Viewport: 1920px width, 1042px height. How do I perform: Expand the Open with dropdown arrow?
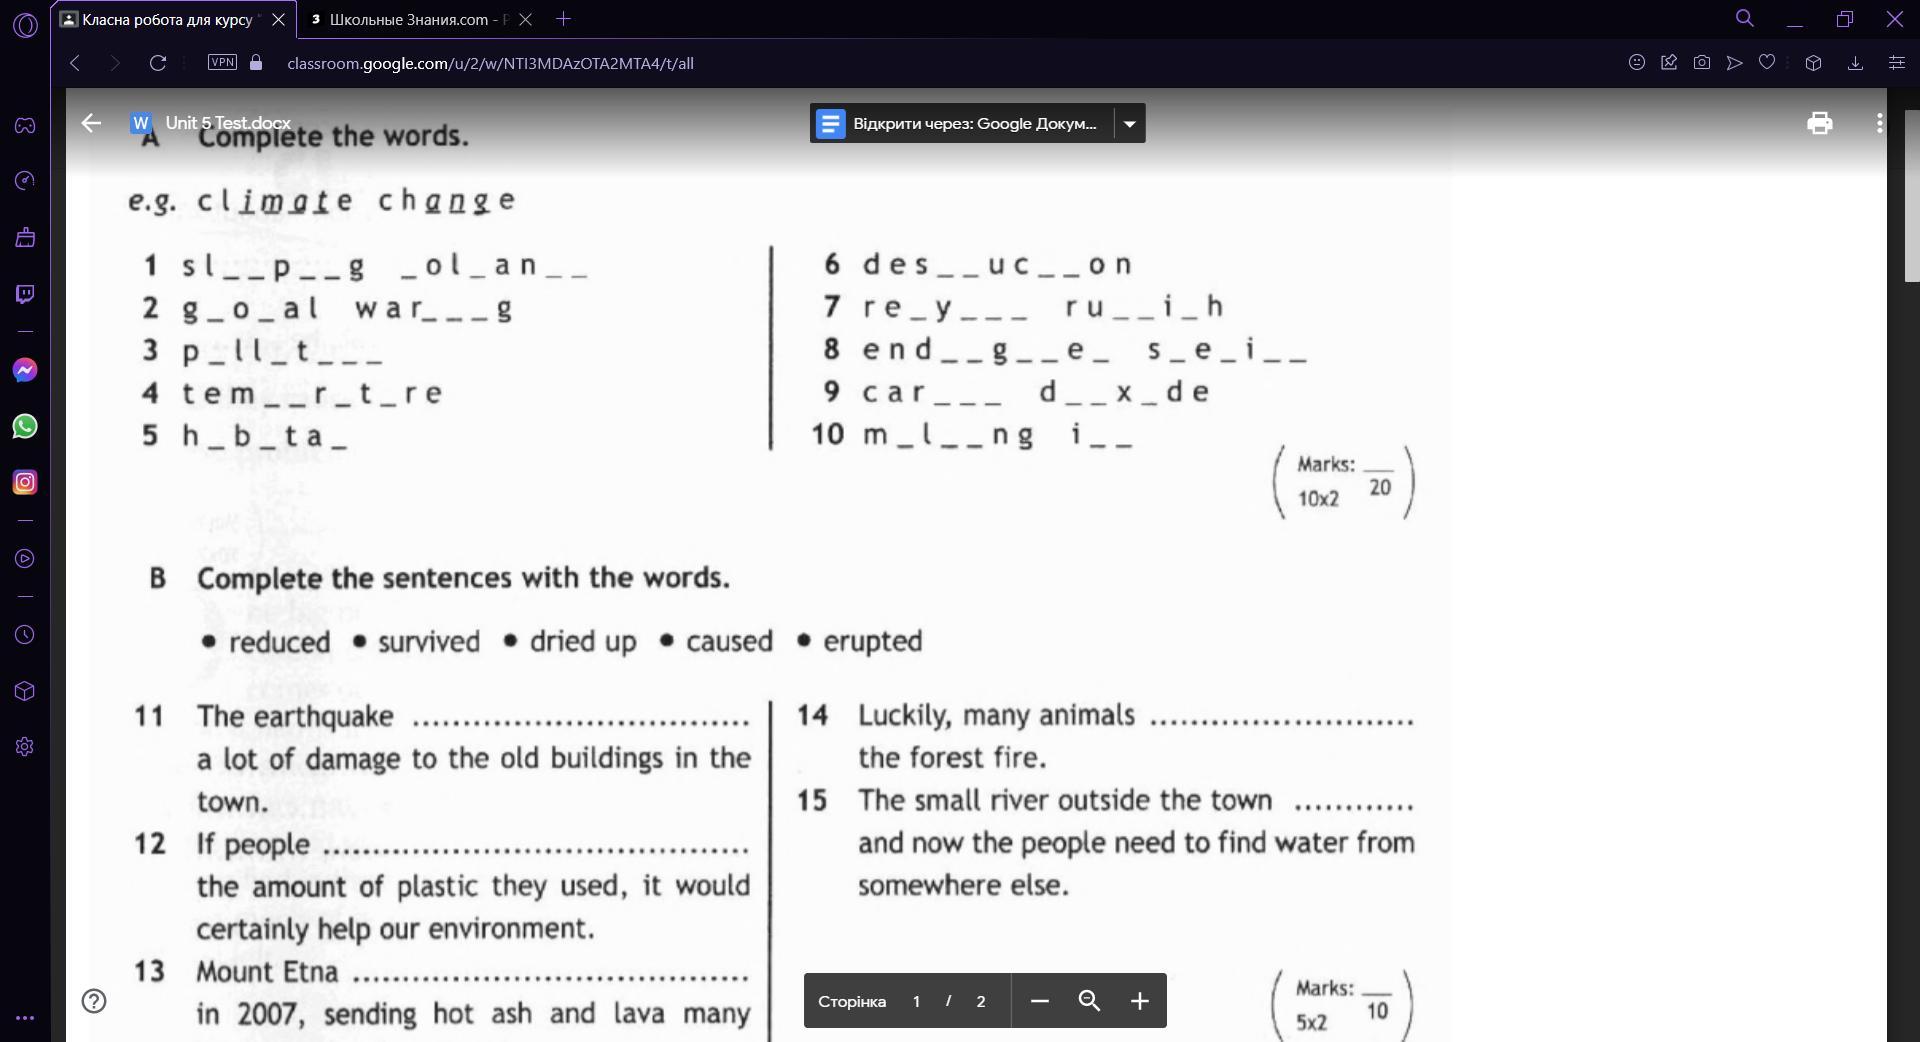1130,123
